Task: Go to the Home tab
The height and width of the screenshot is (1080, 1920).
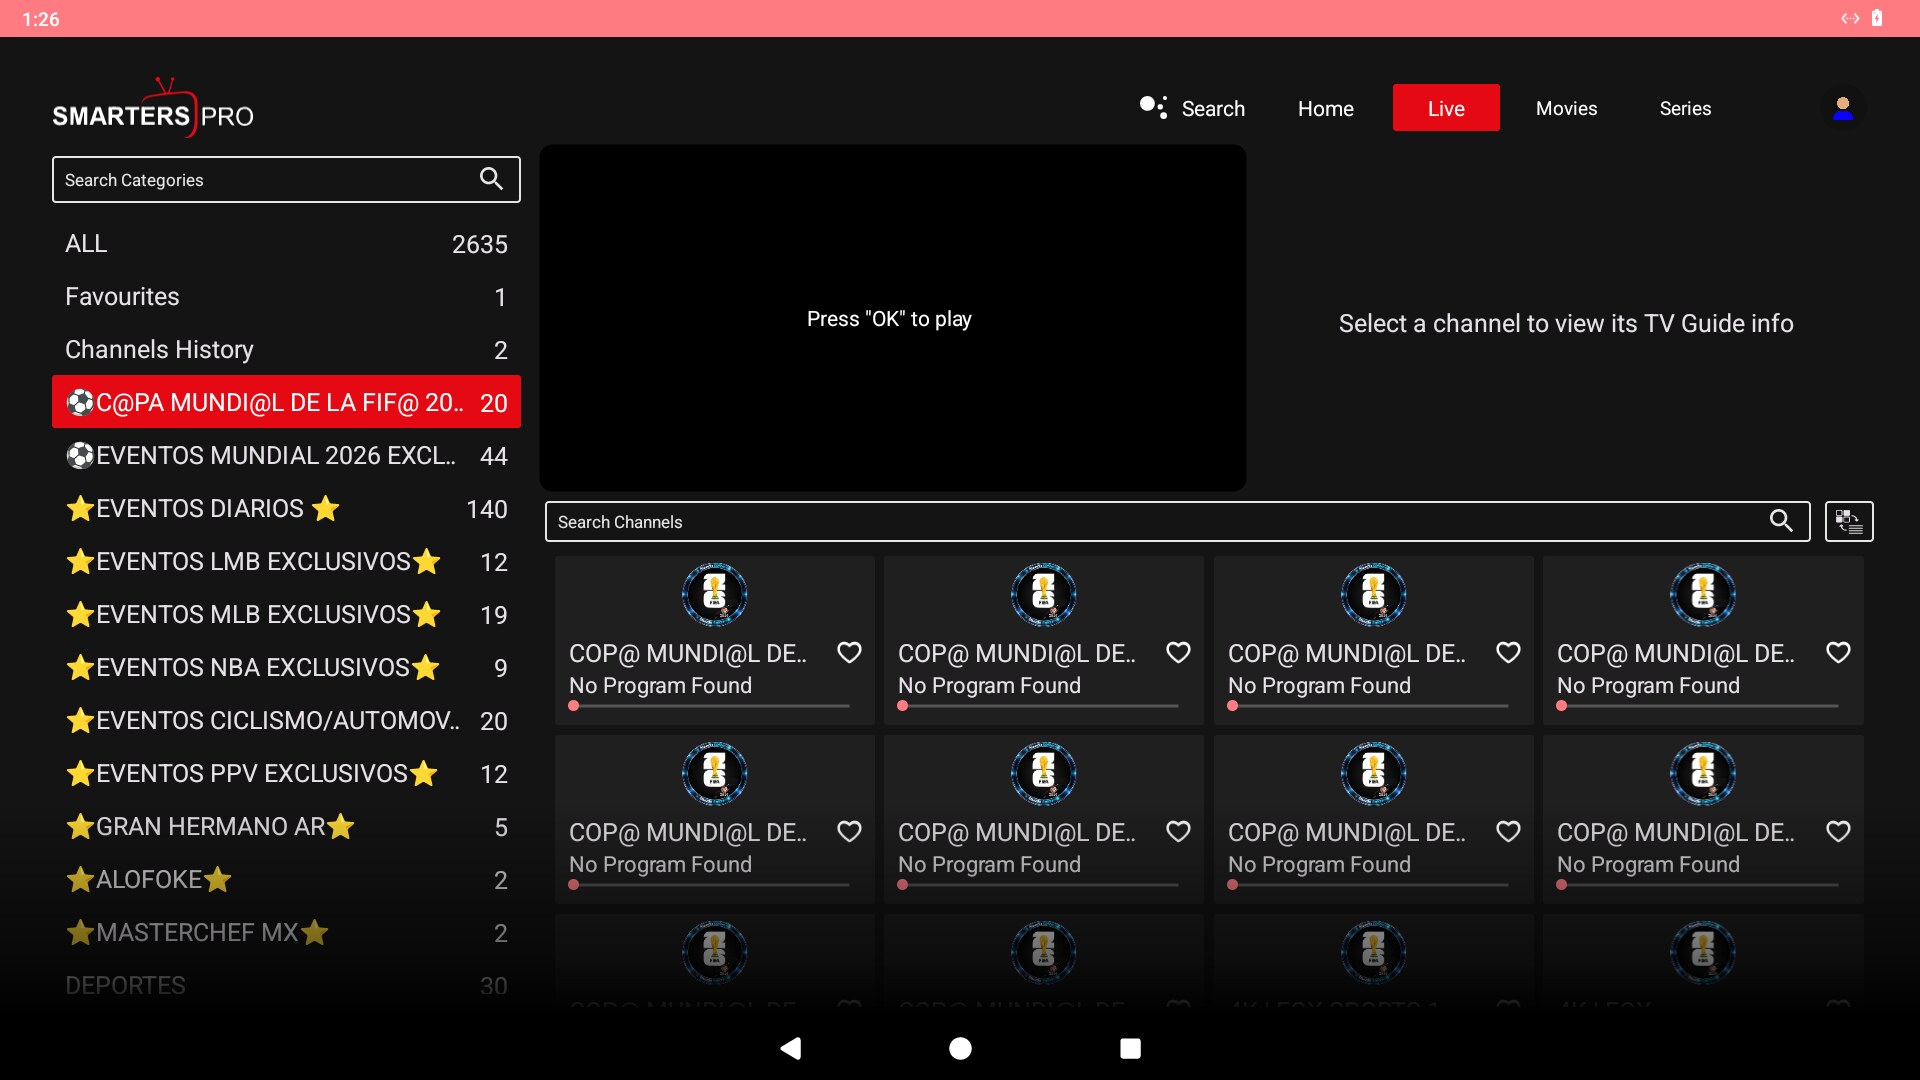Action: click(1325, 108)
